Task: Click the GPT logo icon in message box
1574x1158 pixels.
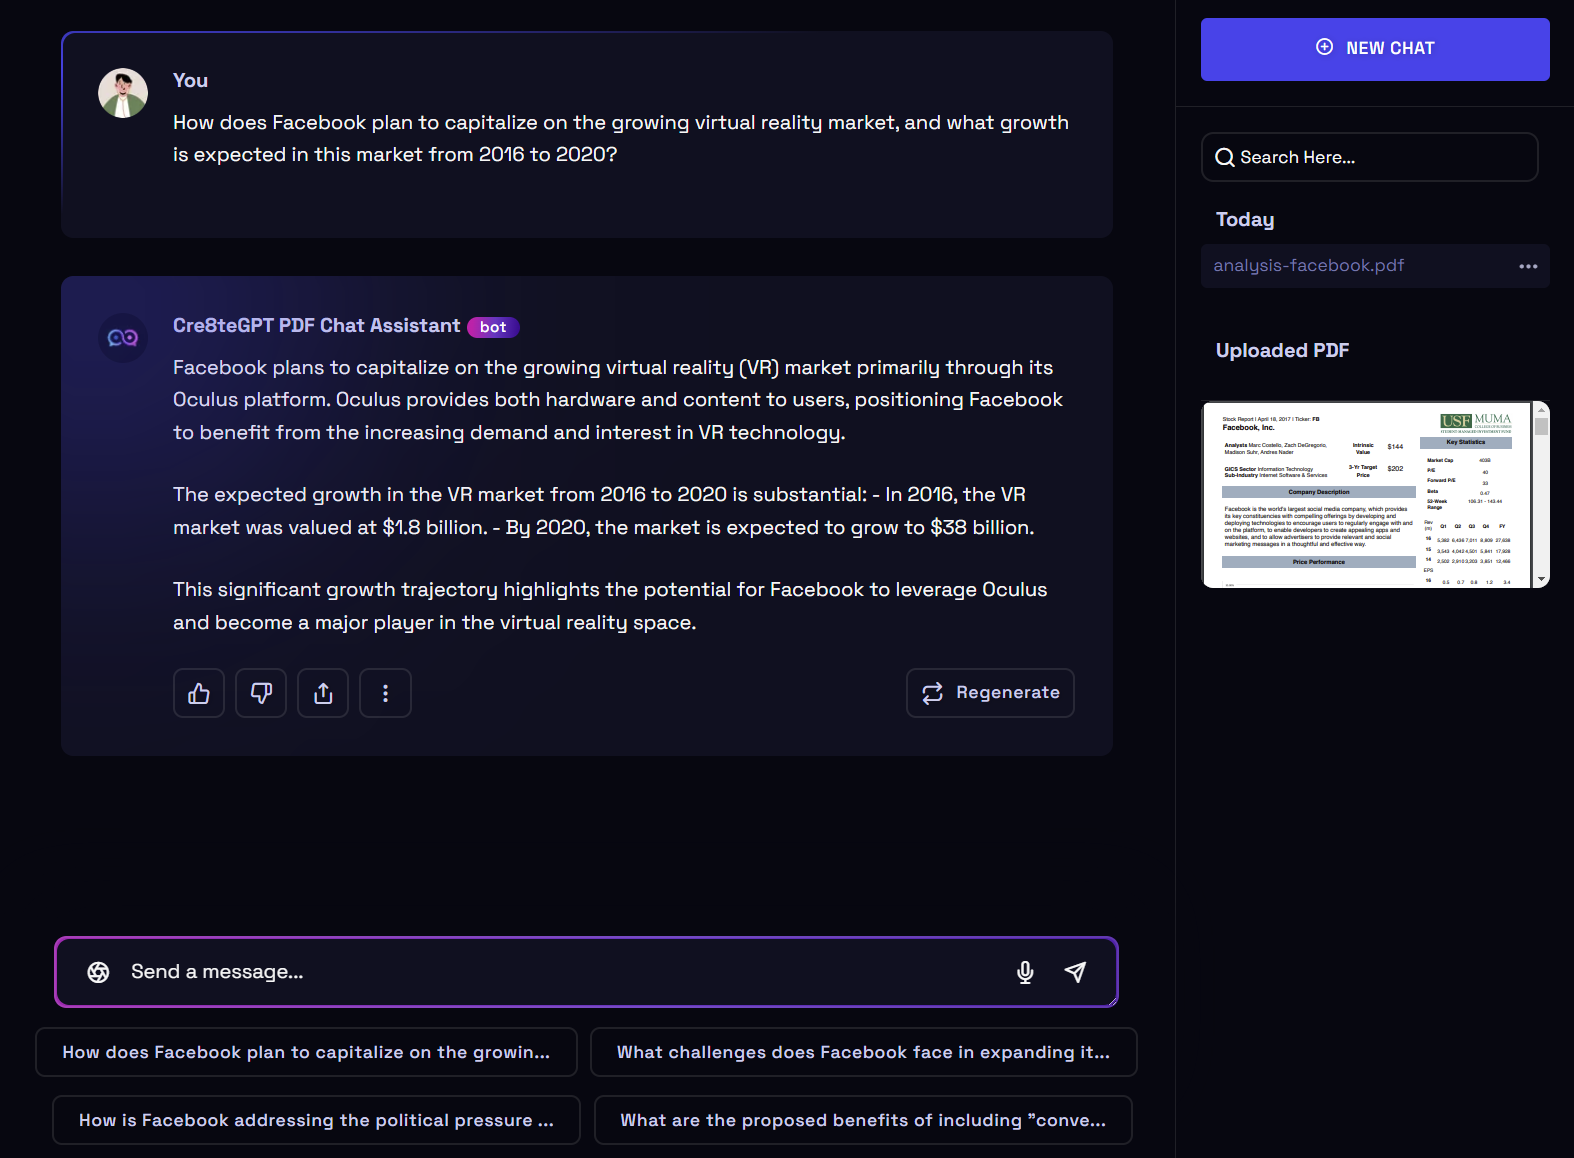Action: click(x=98, y=972)
